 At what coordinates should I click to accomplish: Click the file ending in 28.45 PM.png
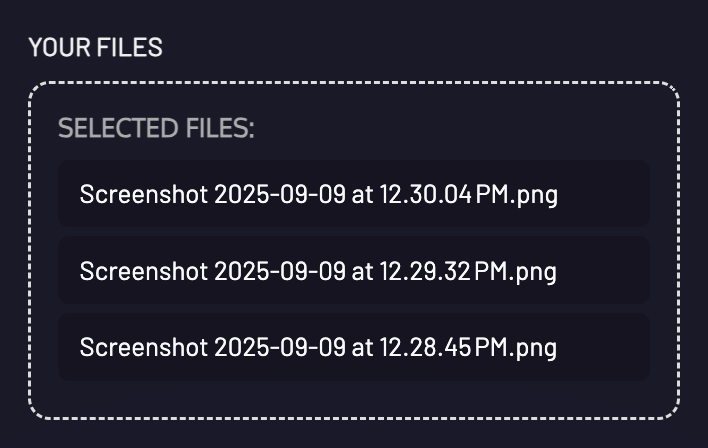pyautogui.click(x=318, y=347)
